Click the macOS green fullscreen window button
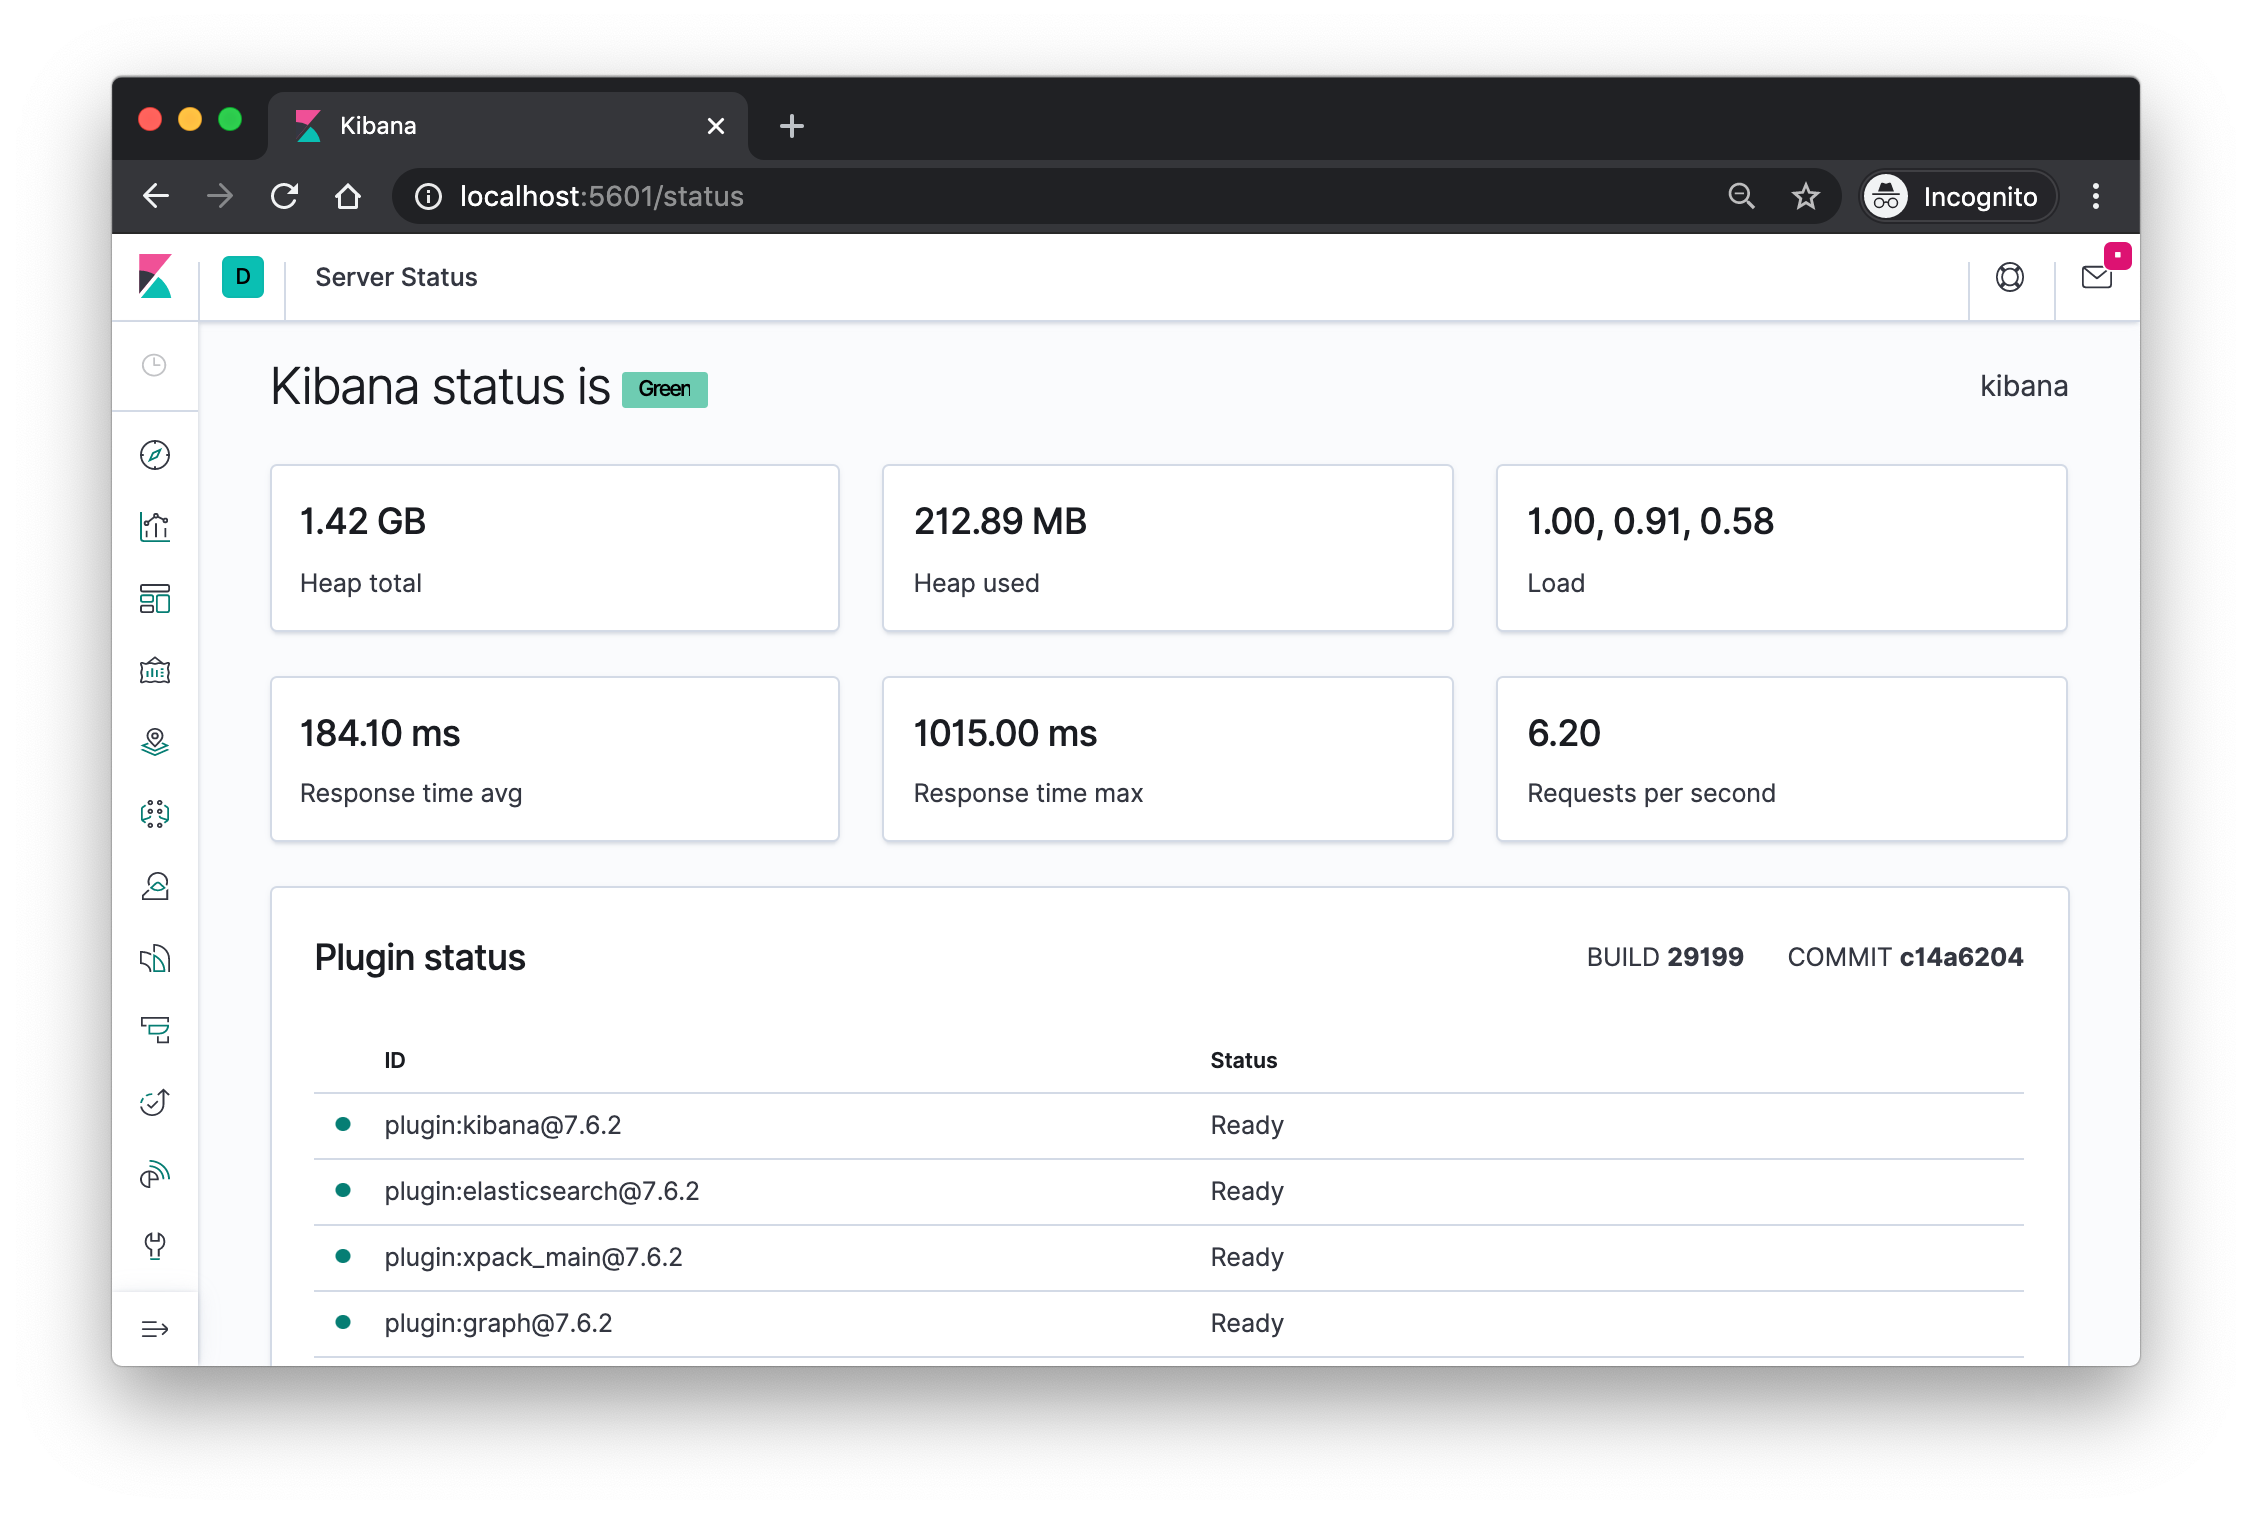 pyautogui.click(x=230, y=120)
